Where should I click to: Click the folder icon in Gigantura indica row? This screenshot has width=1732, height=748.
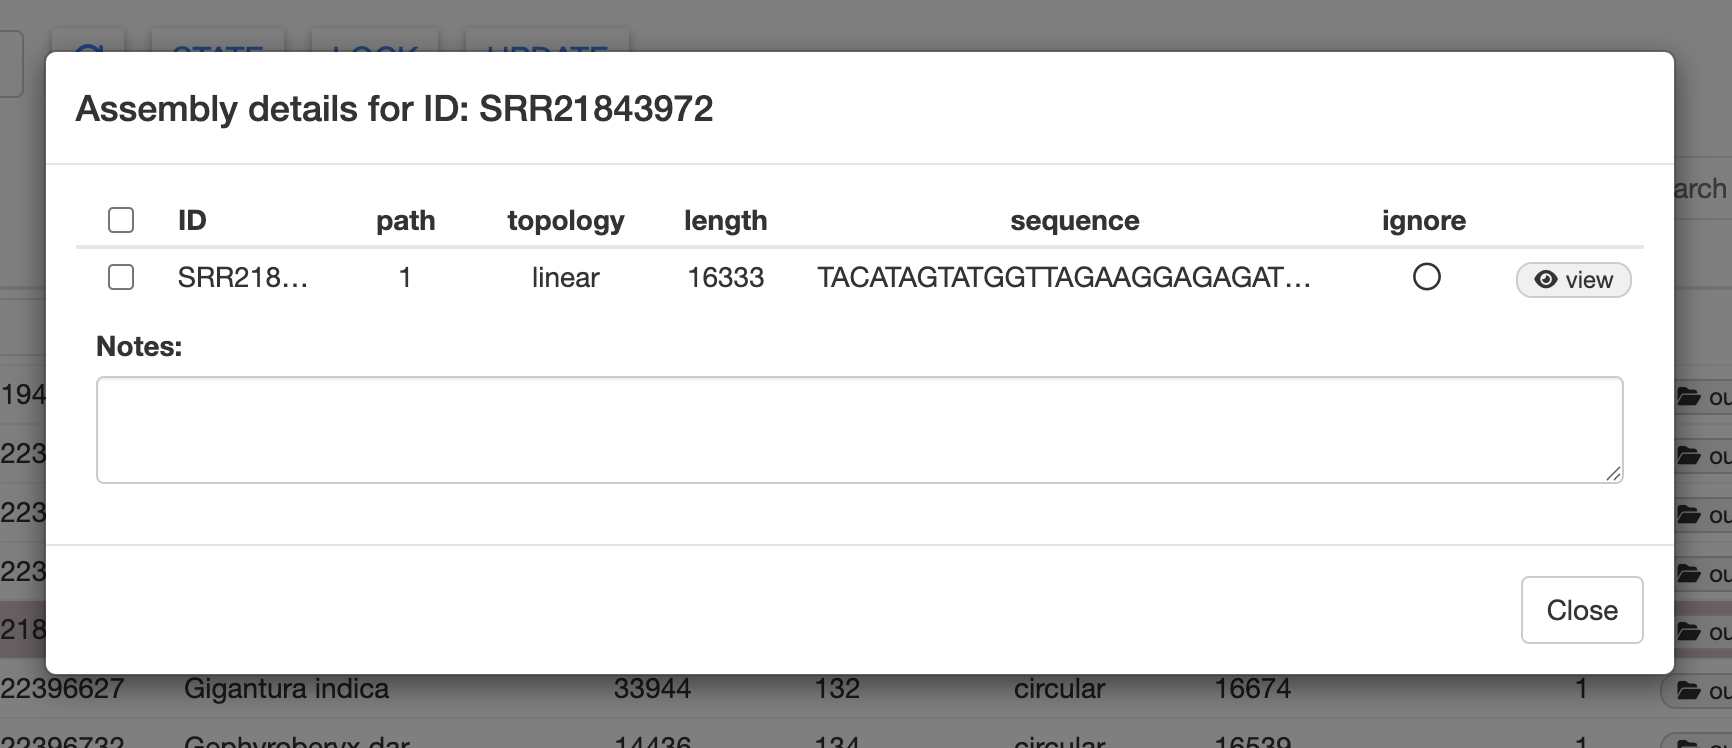click(1688, 690)
